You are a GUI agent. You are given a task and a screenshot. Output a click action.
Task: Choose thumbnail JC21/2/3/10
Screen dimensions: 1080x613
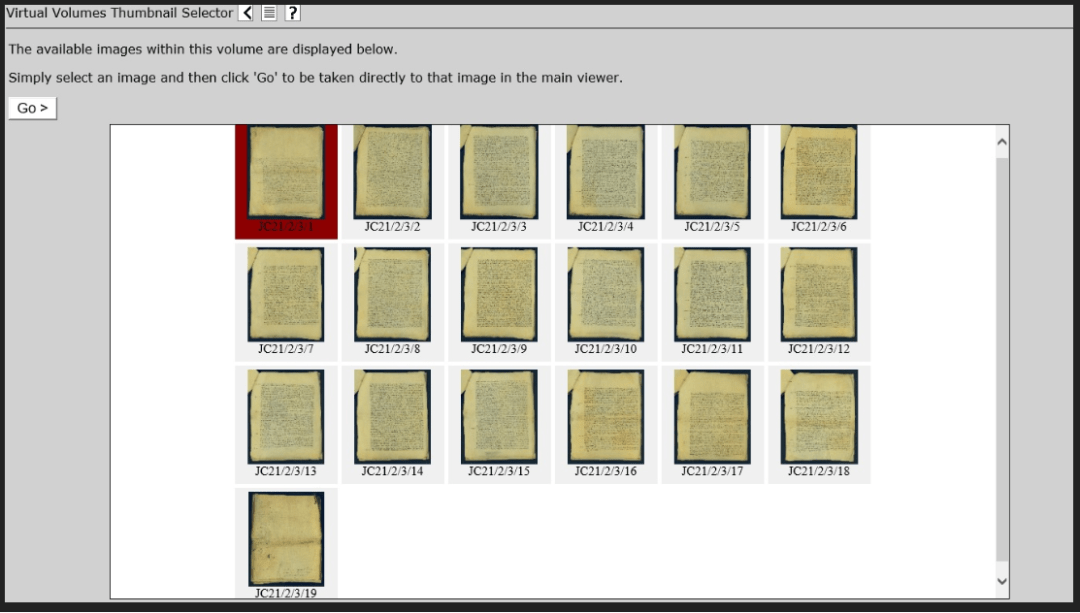[605, 295]
